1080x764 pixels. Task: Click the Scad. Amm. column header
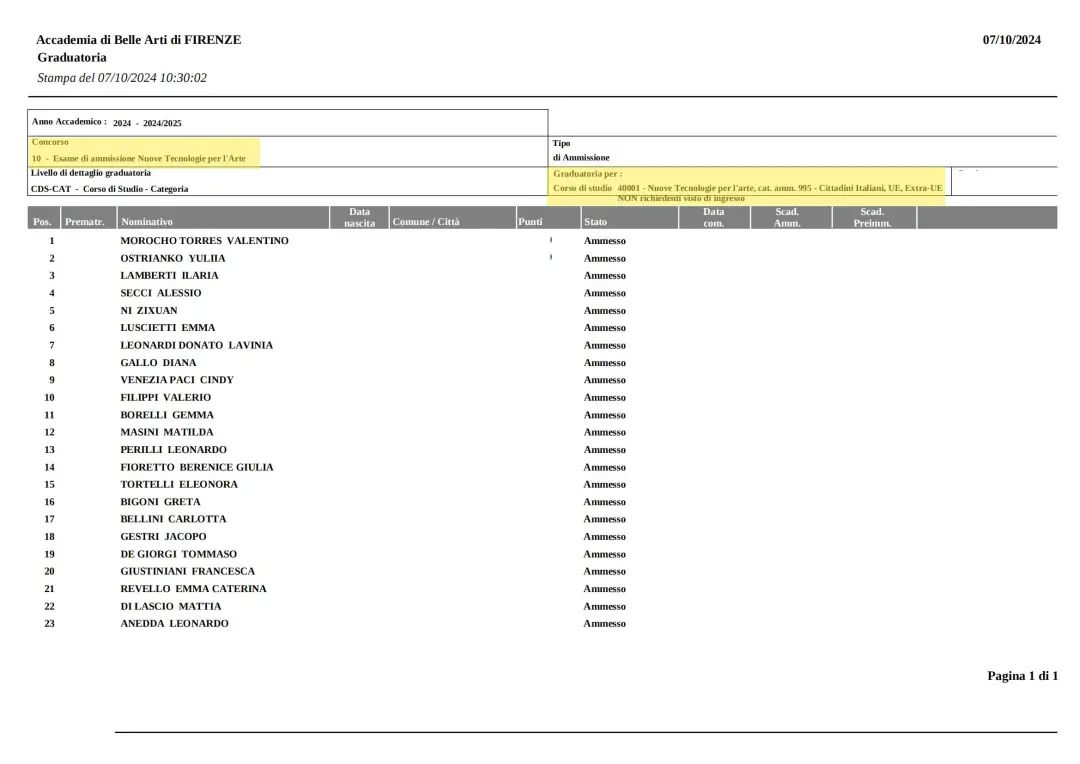(787, 217)
